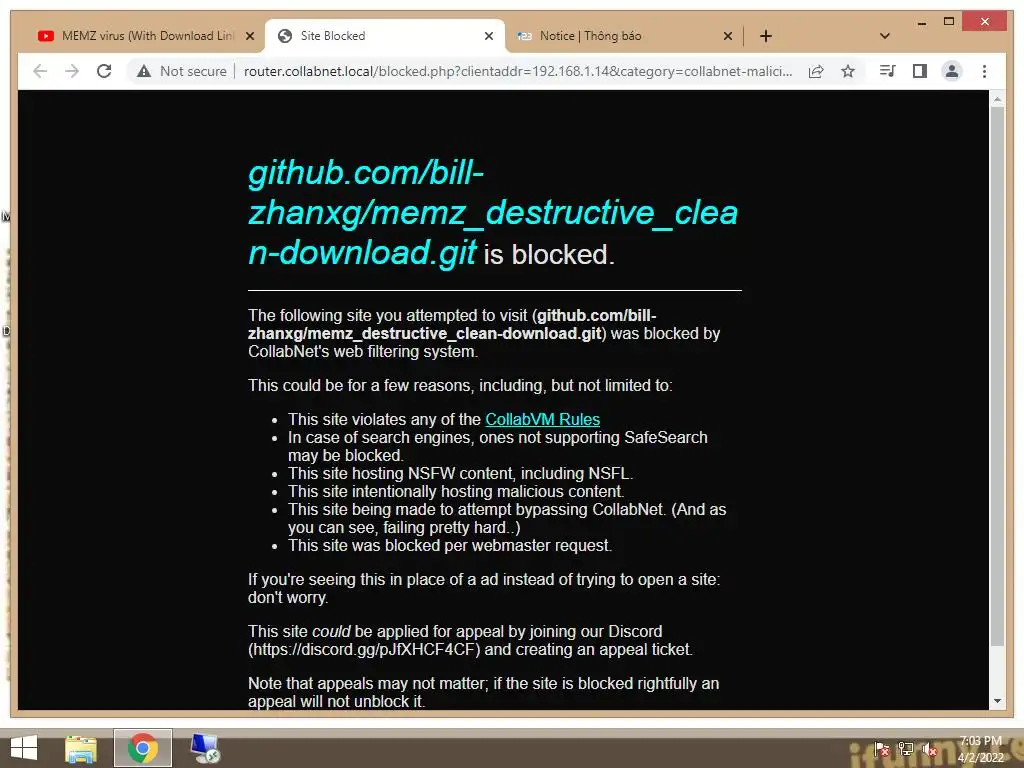The height and width of the screenshot is (768, 1024).
Task: Expand the tab search chevron
Action: 885,36
